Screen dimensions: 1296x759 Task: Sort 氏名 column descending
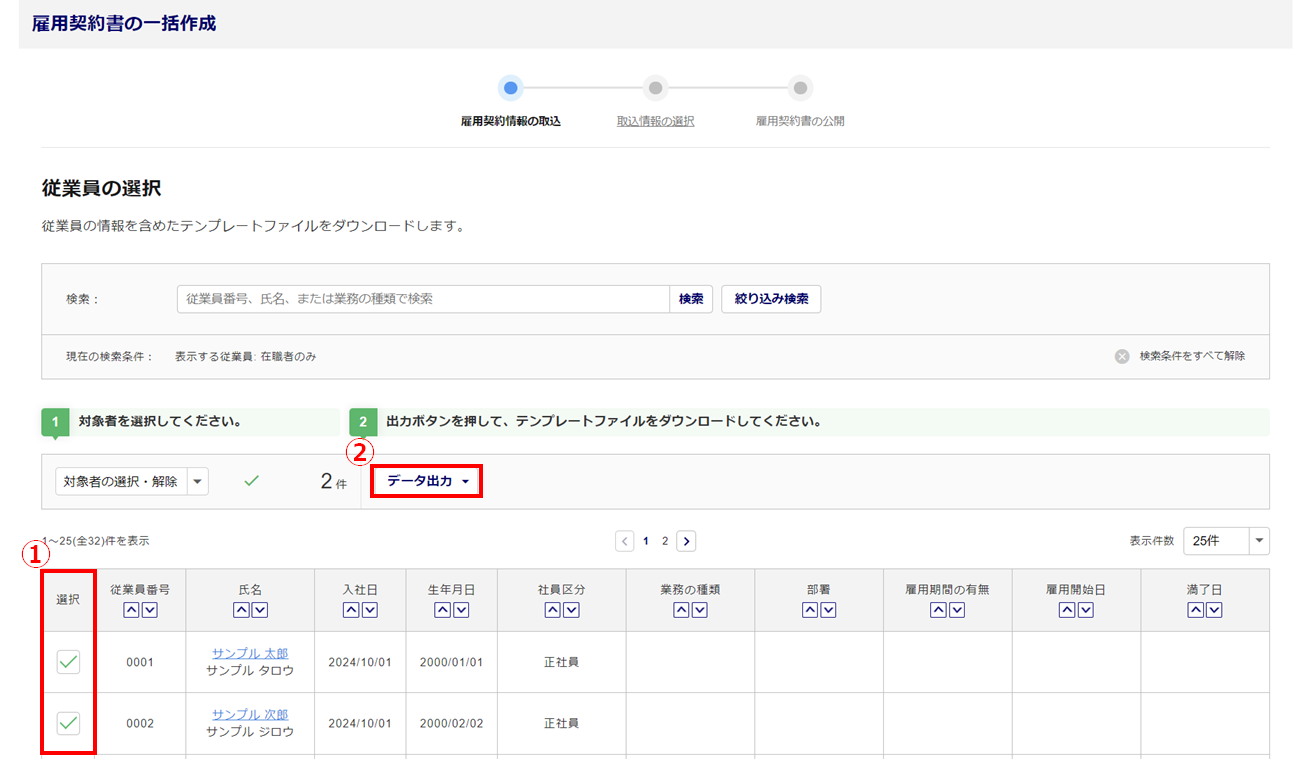point(259,611)
